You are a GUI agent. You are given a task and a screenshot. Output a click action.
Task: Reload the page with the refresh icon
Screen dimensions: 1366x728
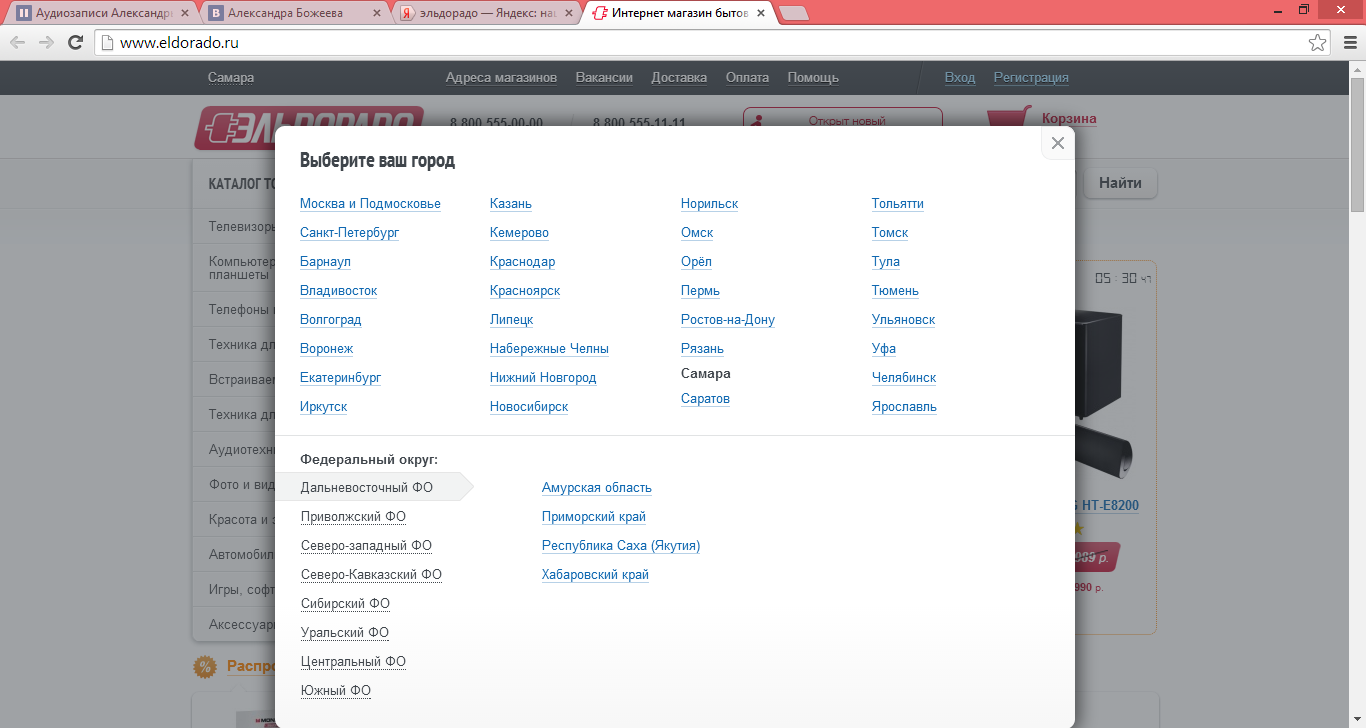tap(75, 43)
